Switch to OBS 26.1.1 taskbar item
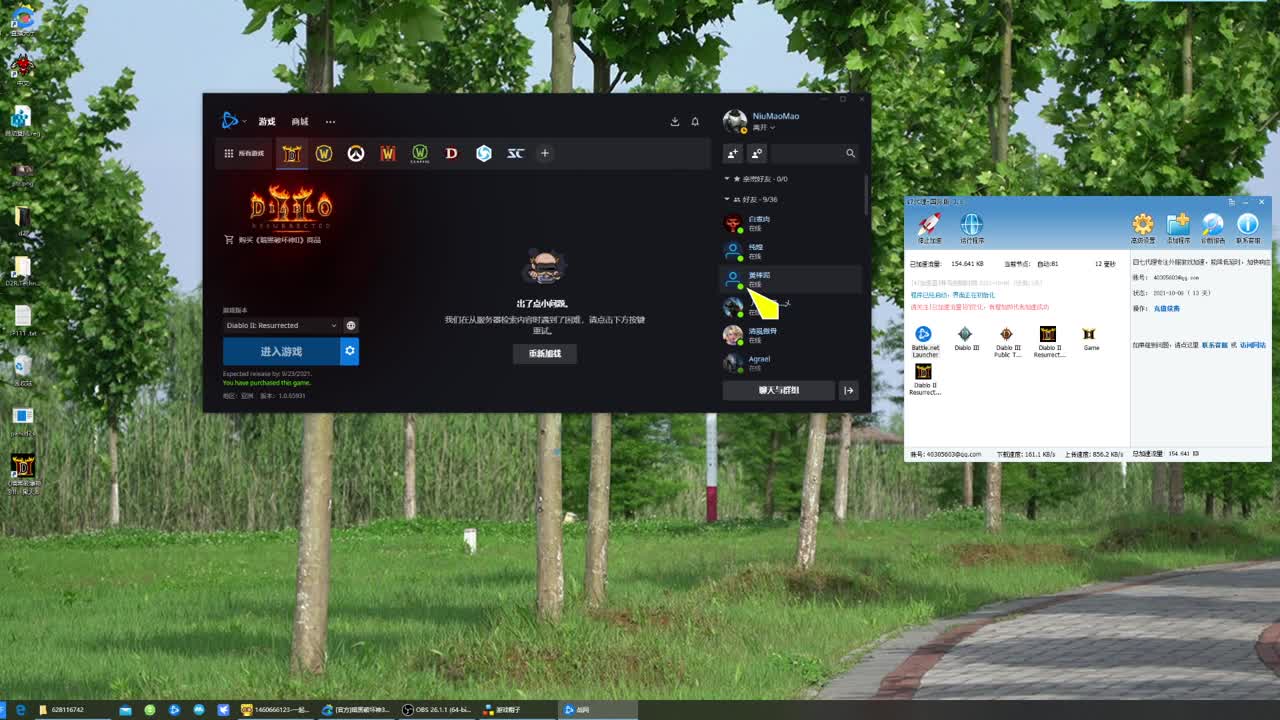Viewport: 1280px width, 720px height. click(x=437, y=710)
